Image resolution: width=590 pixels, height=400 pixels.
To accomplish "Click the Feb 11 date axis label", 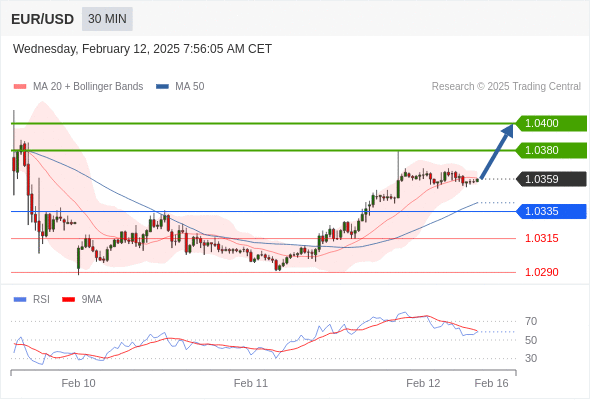I will [251, 383].
